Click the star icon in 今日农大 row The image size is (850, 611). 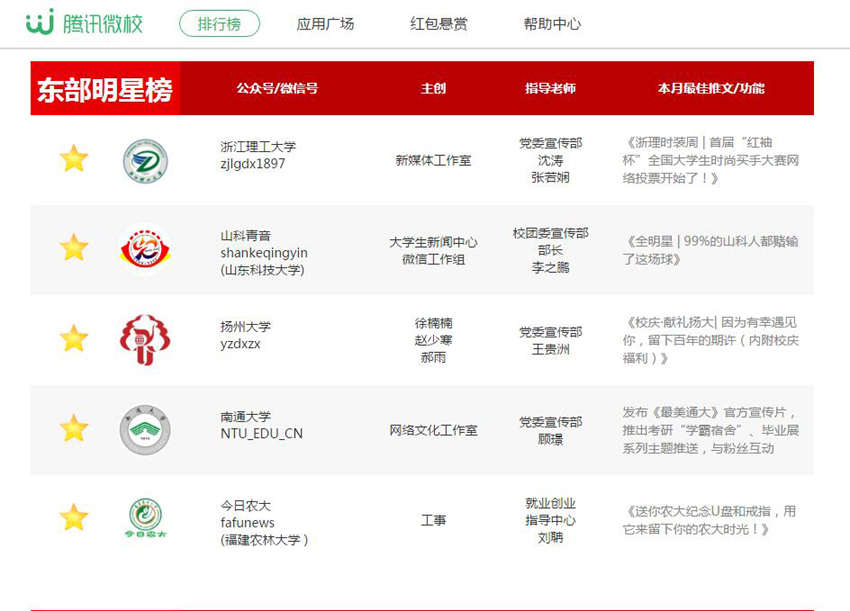coord(74,517)
